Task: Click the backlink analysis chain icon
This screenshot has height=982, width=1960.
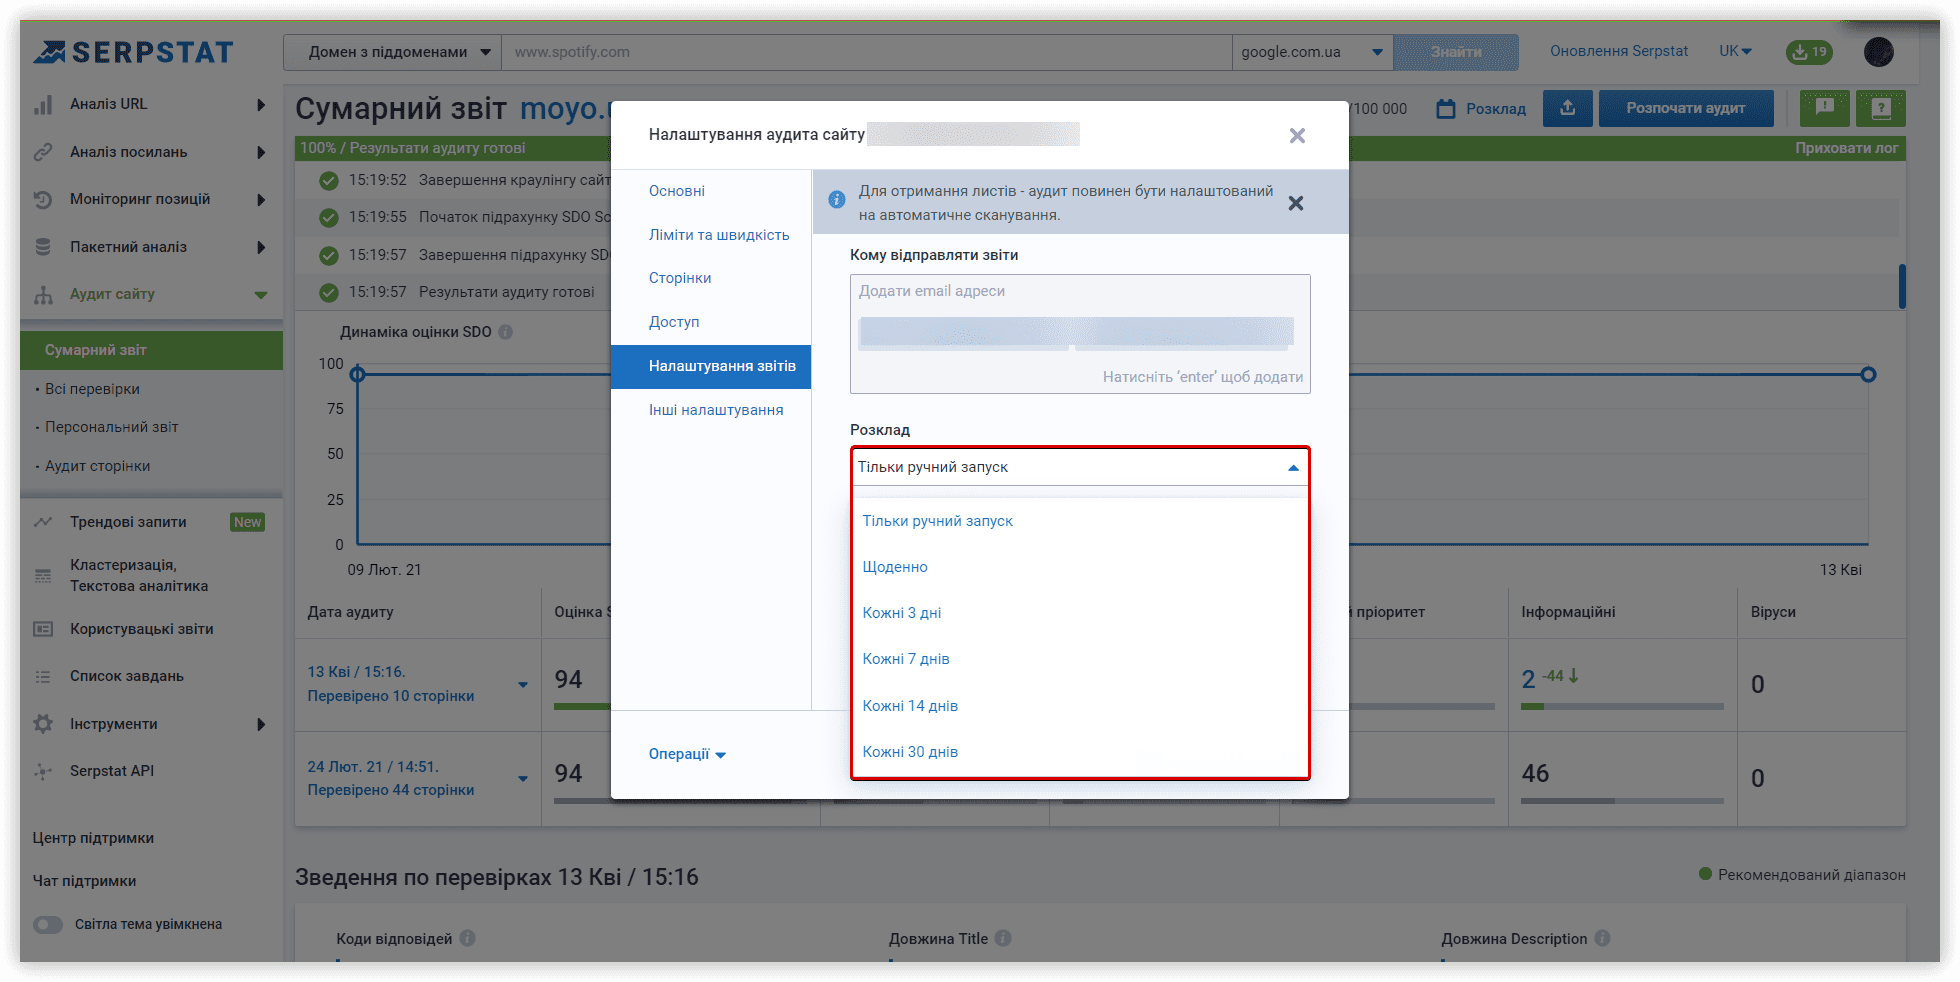Action: 43,152
